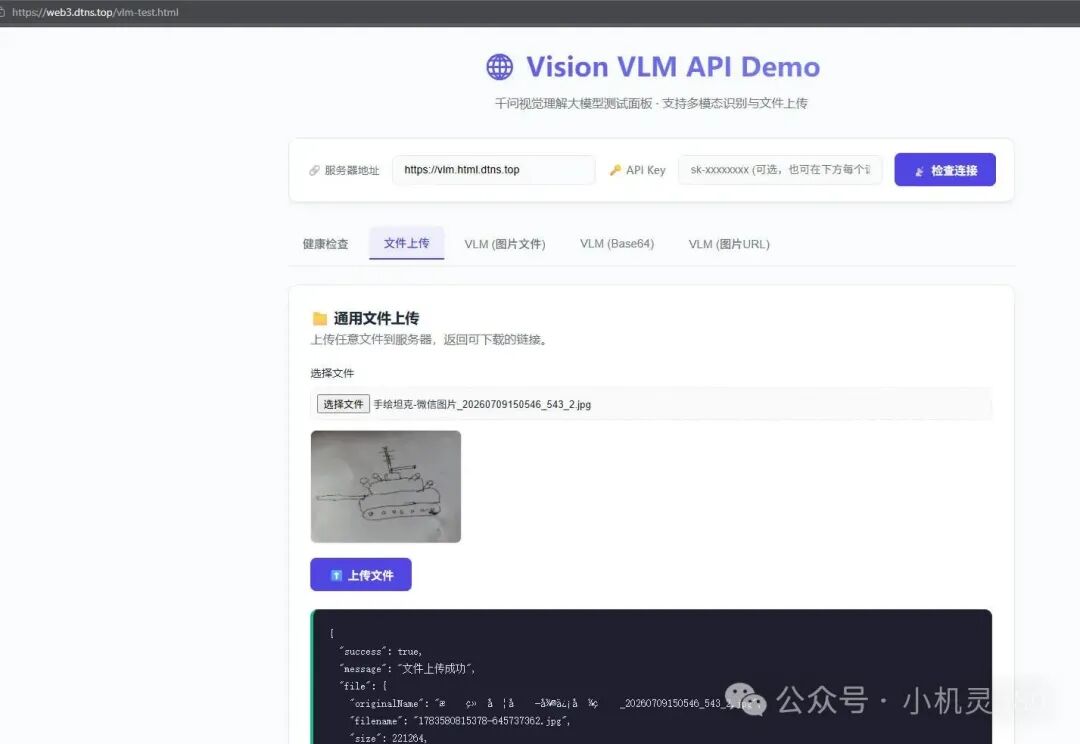Click the "originalName" line in JSON output
The width and height of the screenshot is (1080, 744).
pyautogui.click(x=557, y=703)
